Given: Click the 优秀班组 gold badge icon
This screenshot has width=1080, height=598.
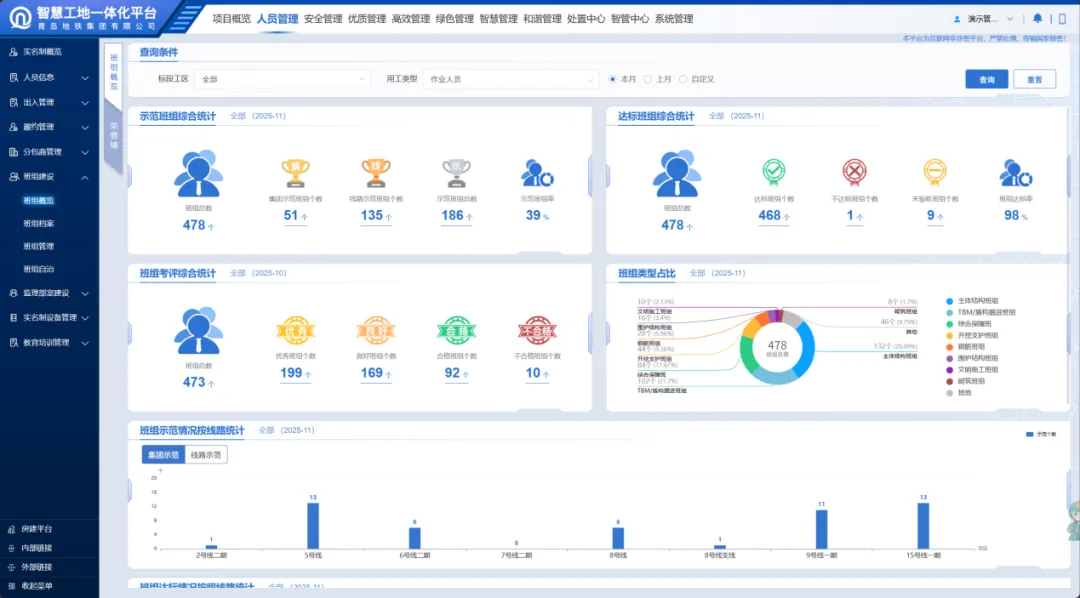Looking at the screenshot, I should coord(291,330).
